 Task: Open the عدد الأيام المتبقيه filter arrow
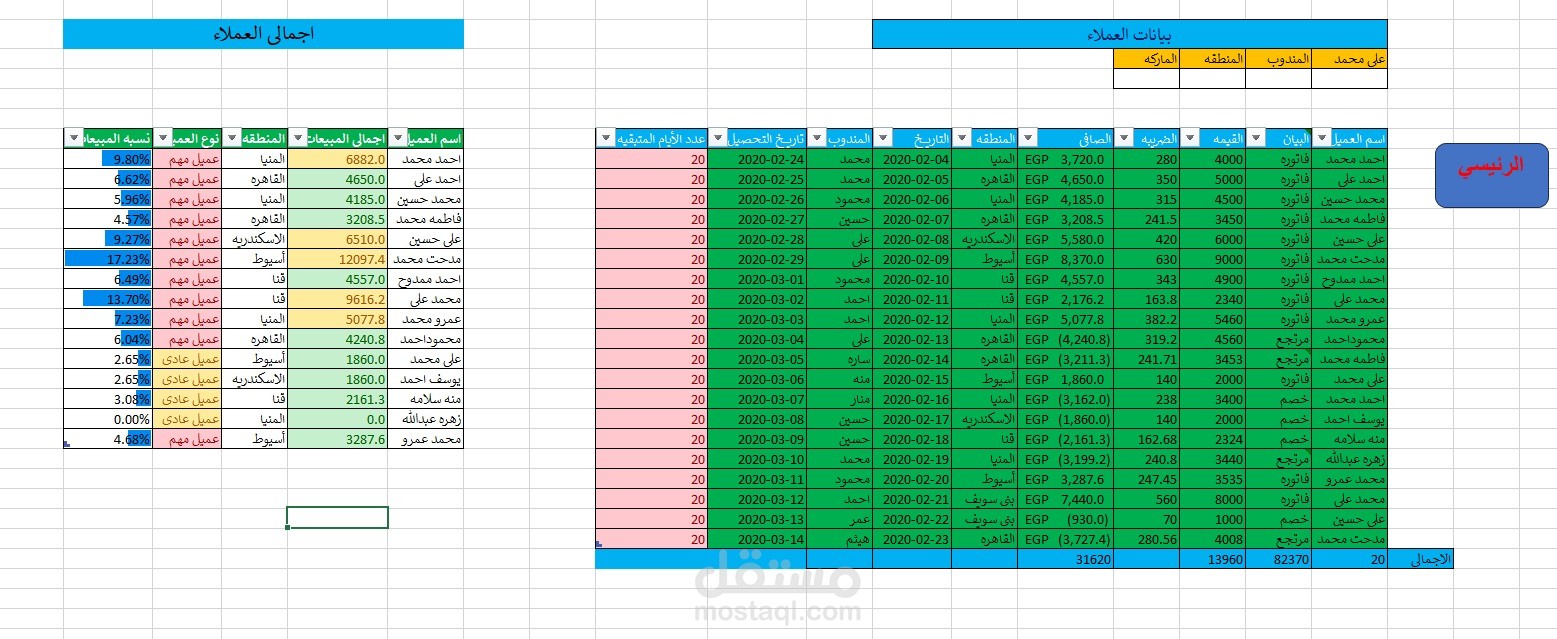(x=606, y=139)
